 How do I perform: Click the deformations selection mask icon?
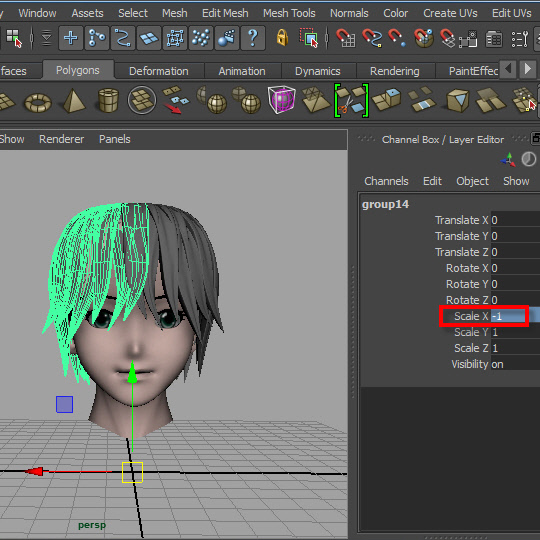pos(175,38)
